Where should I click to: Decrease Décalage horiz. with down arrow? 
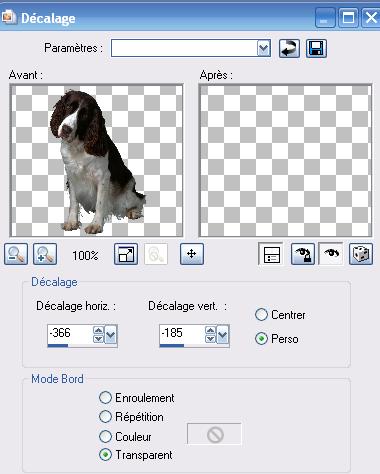98,338
